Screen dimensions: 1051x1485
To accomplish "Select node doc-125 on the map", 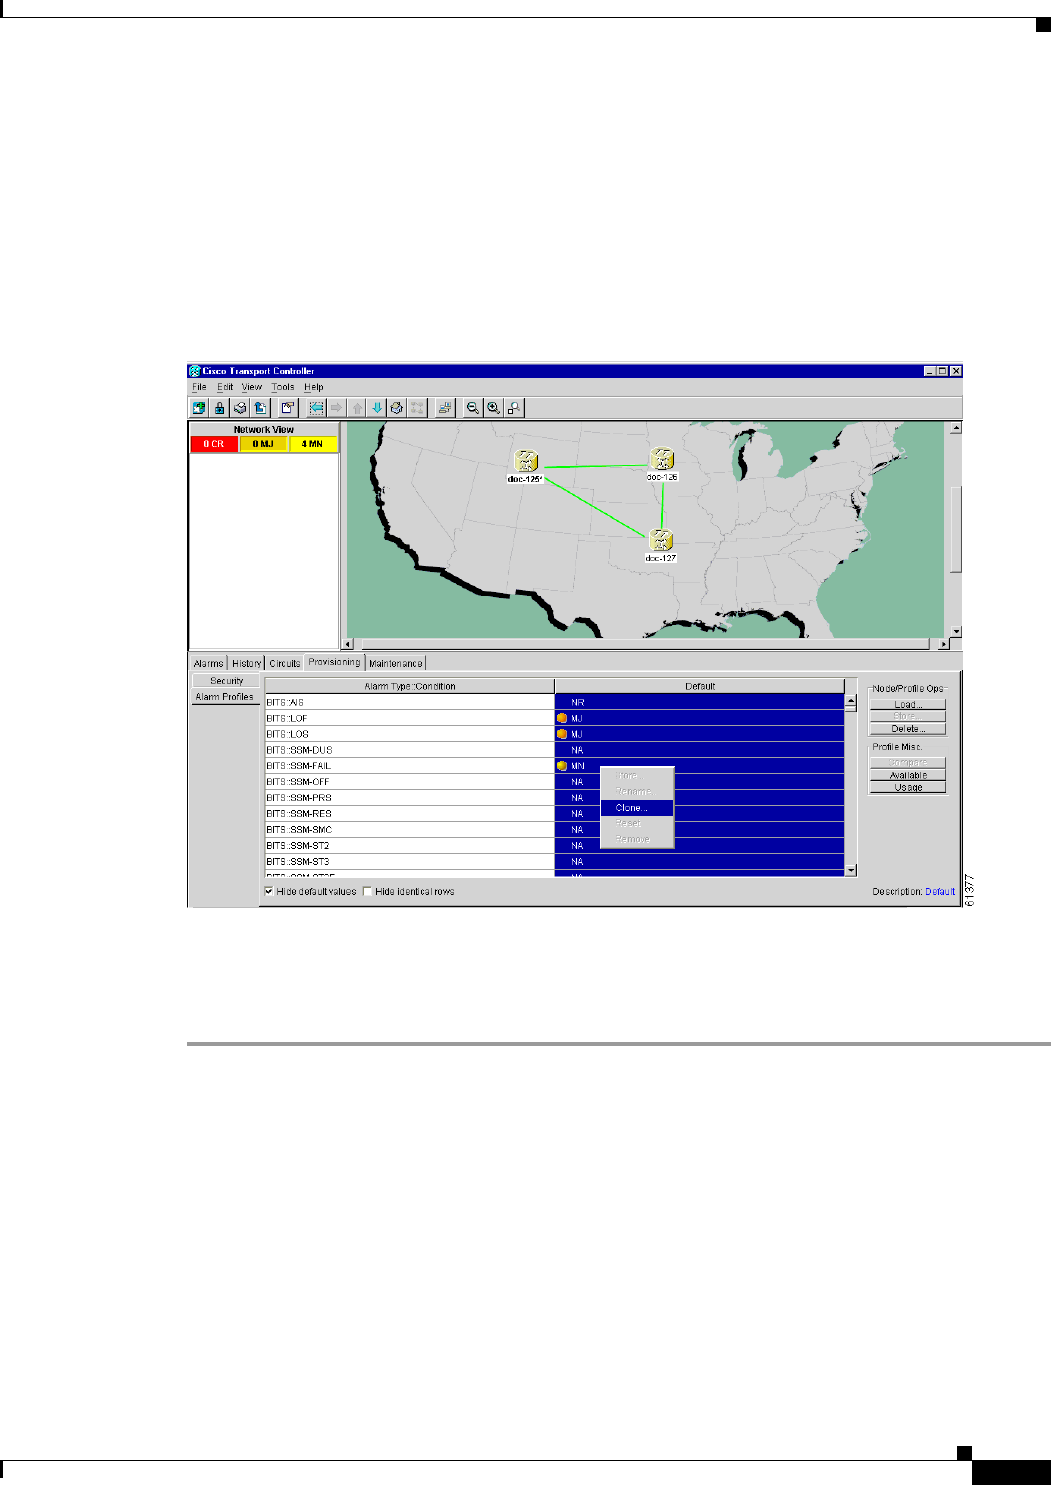I will (x=526, y=461).
